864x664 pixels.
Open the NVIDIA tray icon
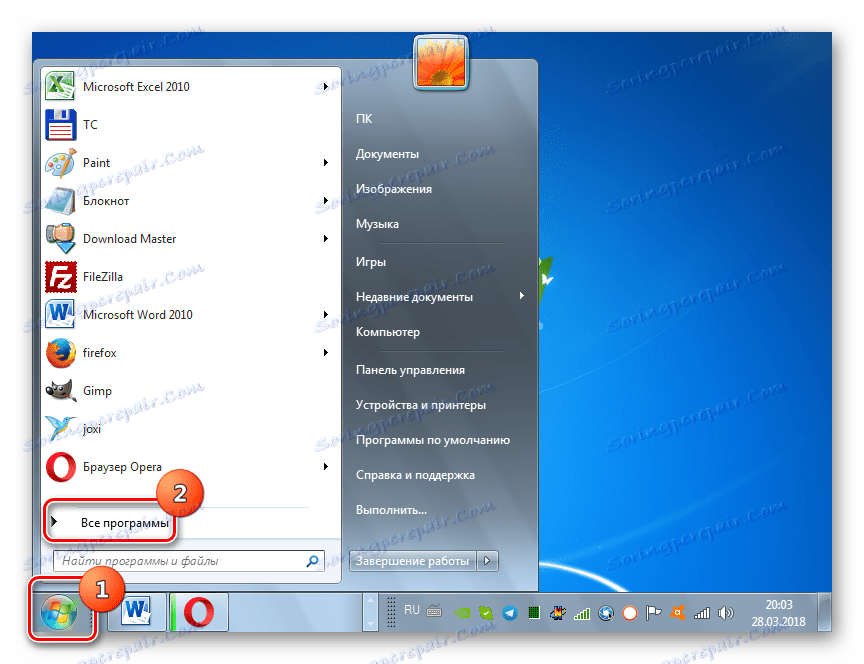click(x=462, y=613)
